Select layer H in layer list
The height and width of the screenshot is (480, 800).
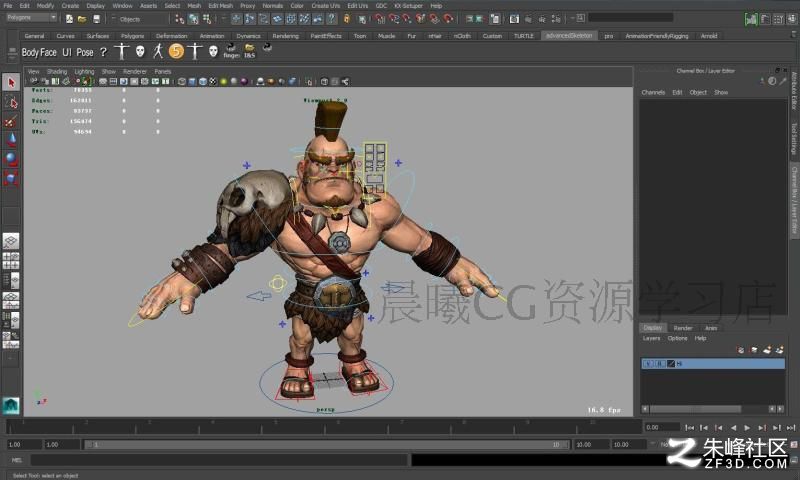pyautogui.click(x=713, y=364)
